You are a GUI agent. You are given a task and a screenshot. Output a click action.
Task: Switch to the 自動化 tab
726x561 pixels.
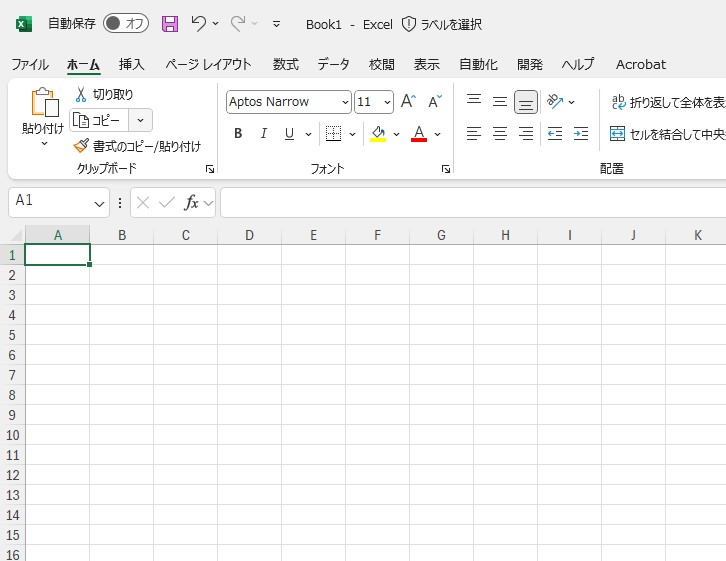pos(478,64)
